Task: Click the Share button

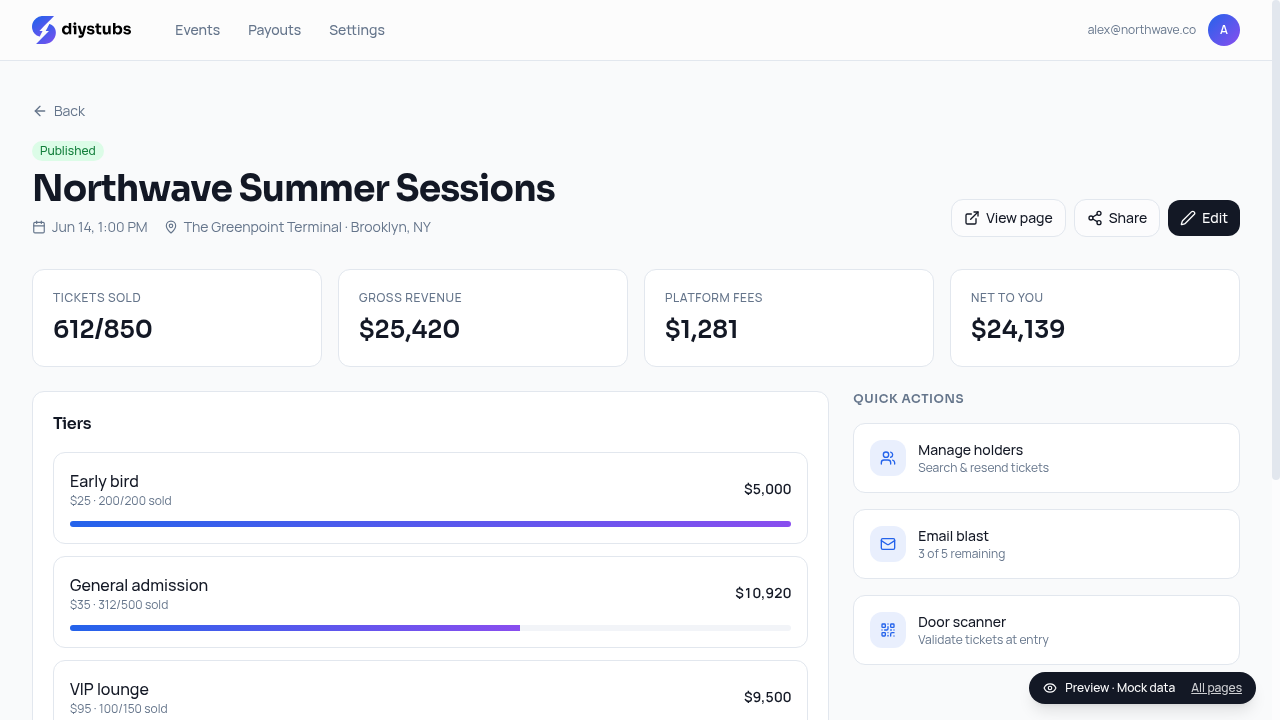Action: click(1117, 218)
